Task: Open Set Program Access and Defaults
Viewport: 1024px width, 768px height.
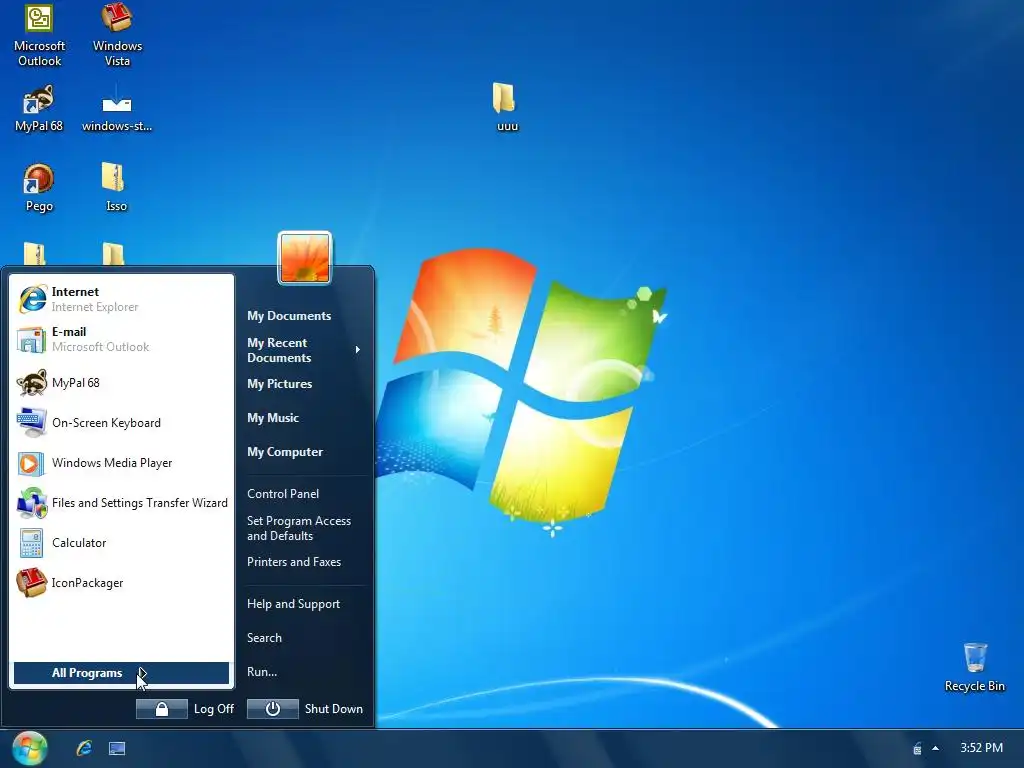Action: (x=299, y=528)
